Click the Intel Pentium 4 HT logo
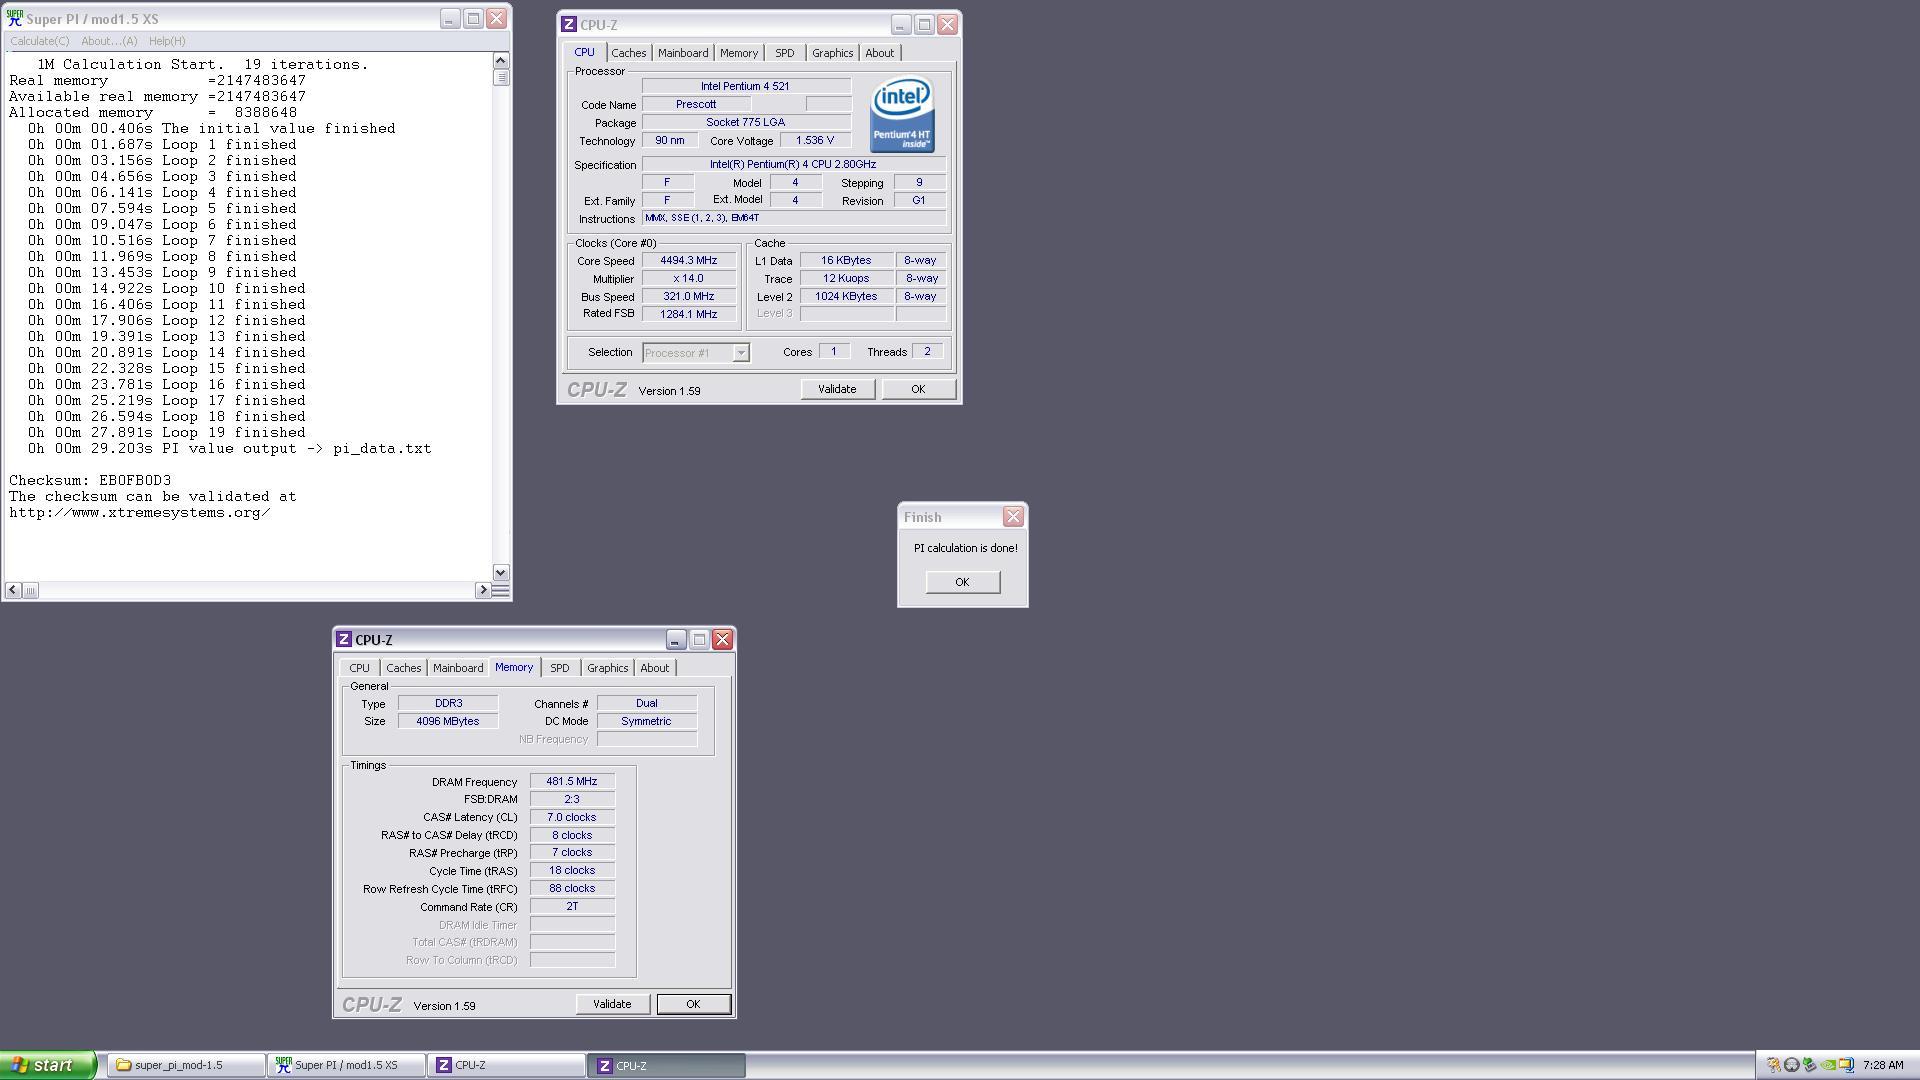 click(x=902, y=115)
